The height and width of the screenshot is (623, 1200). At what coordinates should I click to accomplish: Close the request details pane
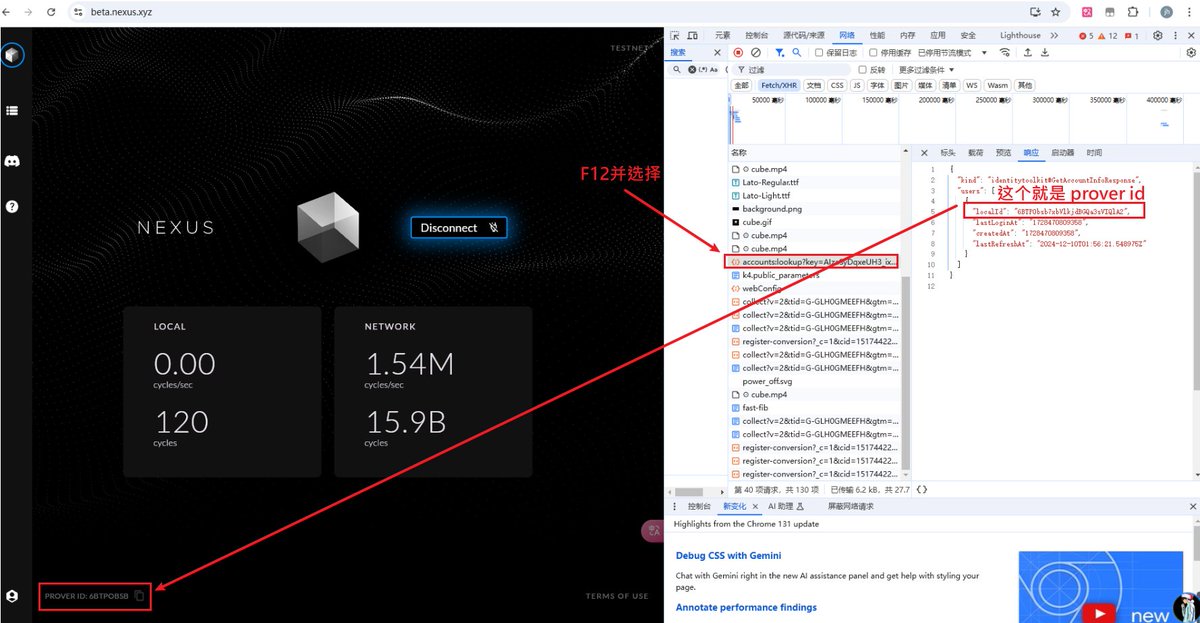click(x=925, y=153)
